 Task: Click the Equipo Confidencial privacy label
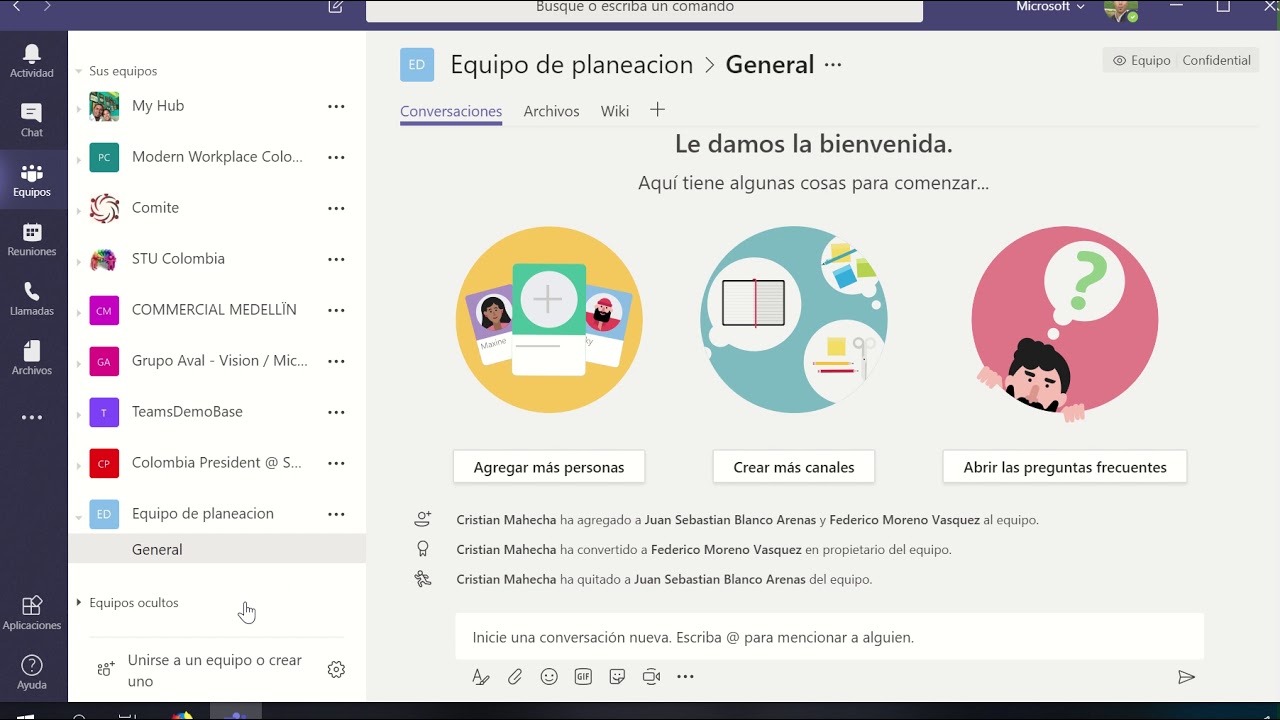click(x=1181, y=60)
